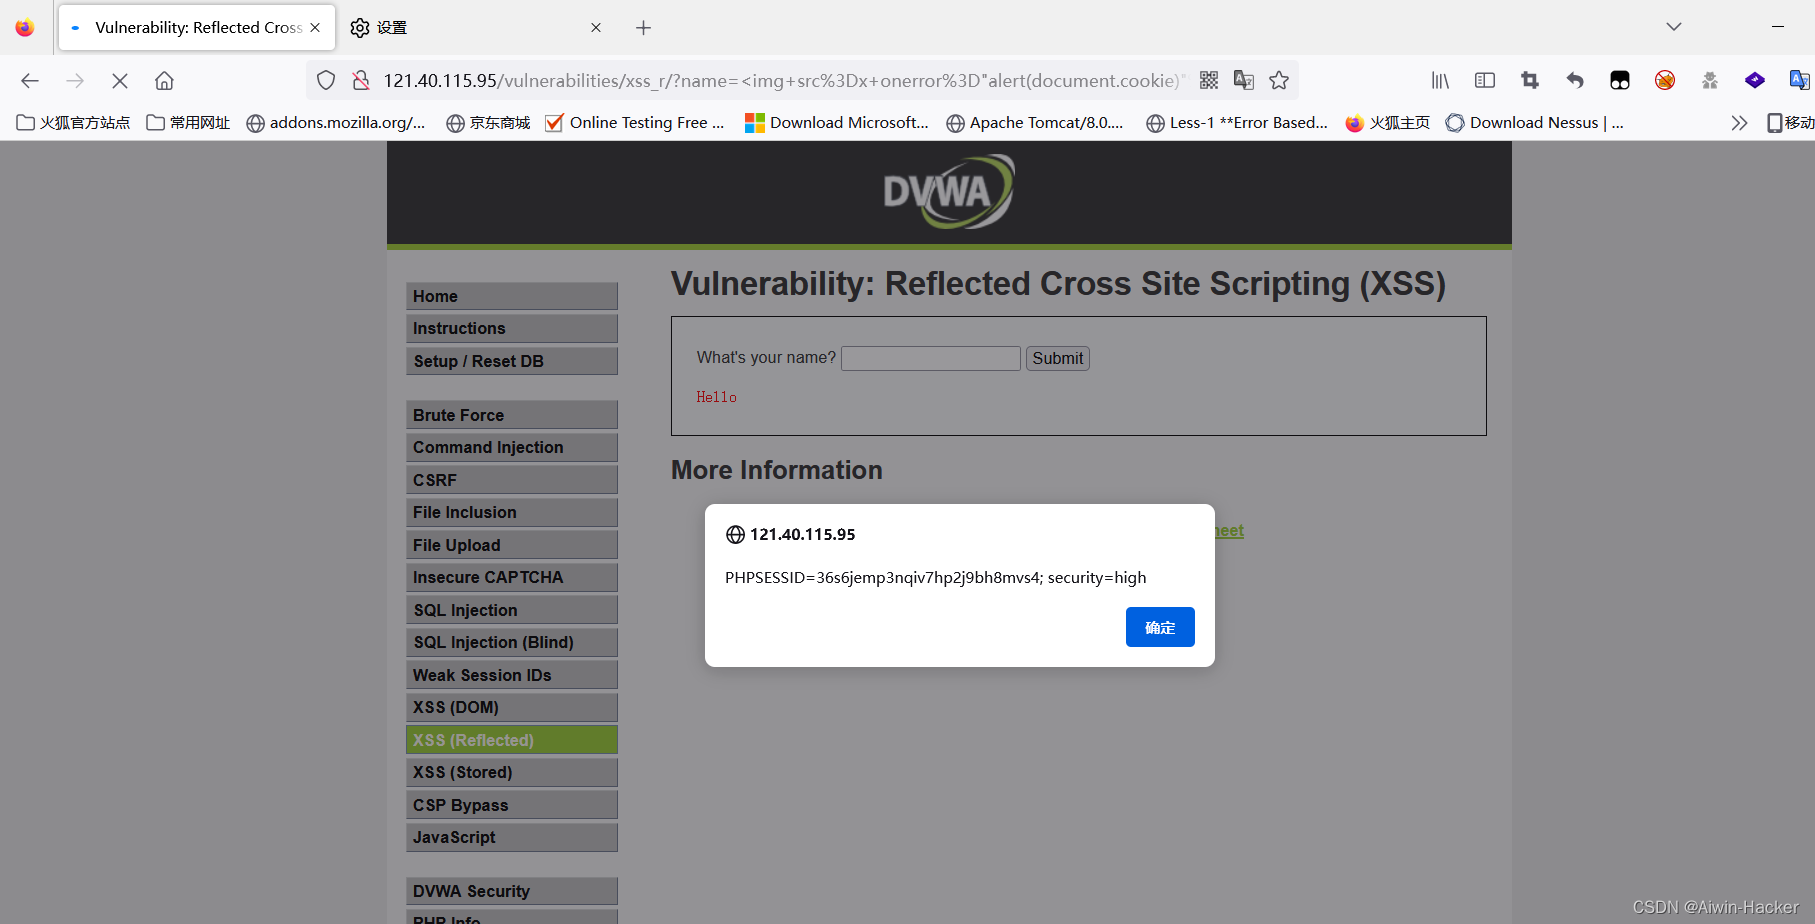Image resolution: width=1815 pixels, height=924 pixels.
Task: Open the SQL Injection page
Action: click(x=512, y=610)
